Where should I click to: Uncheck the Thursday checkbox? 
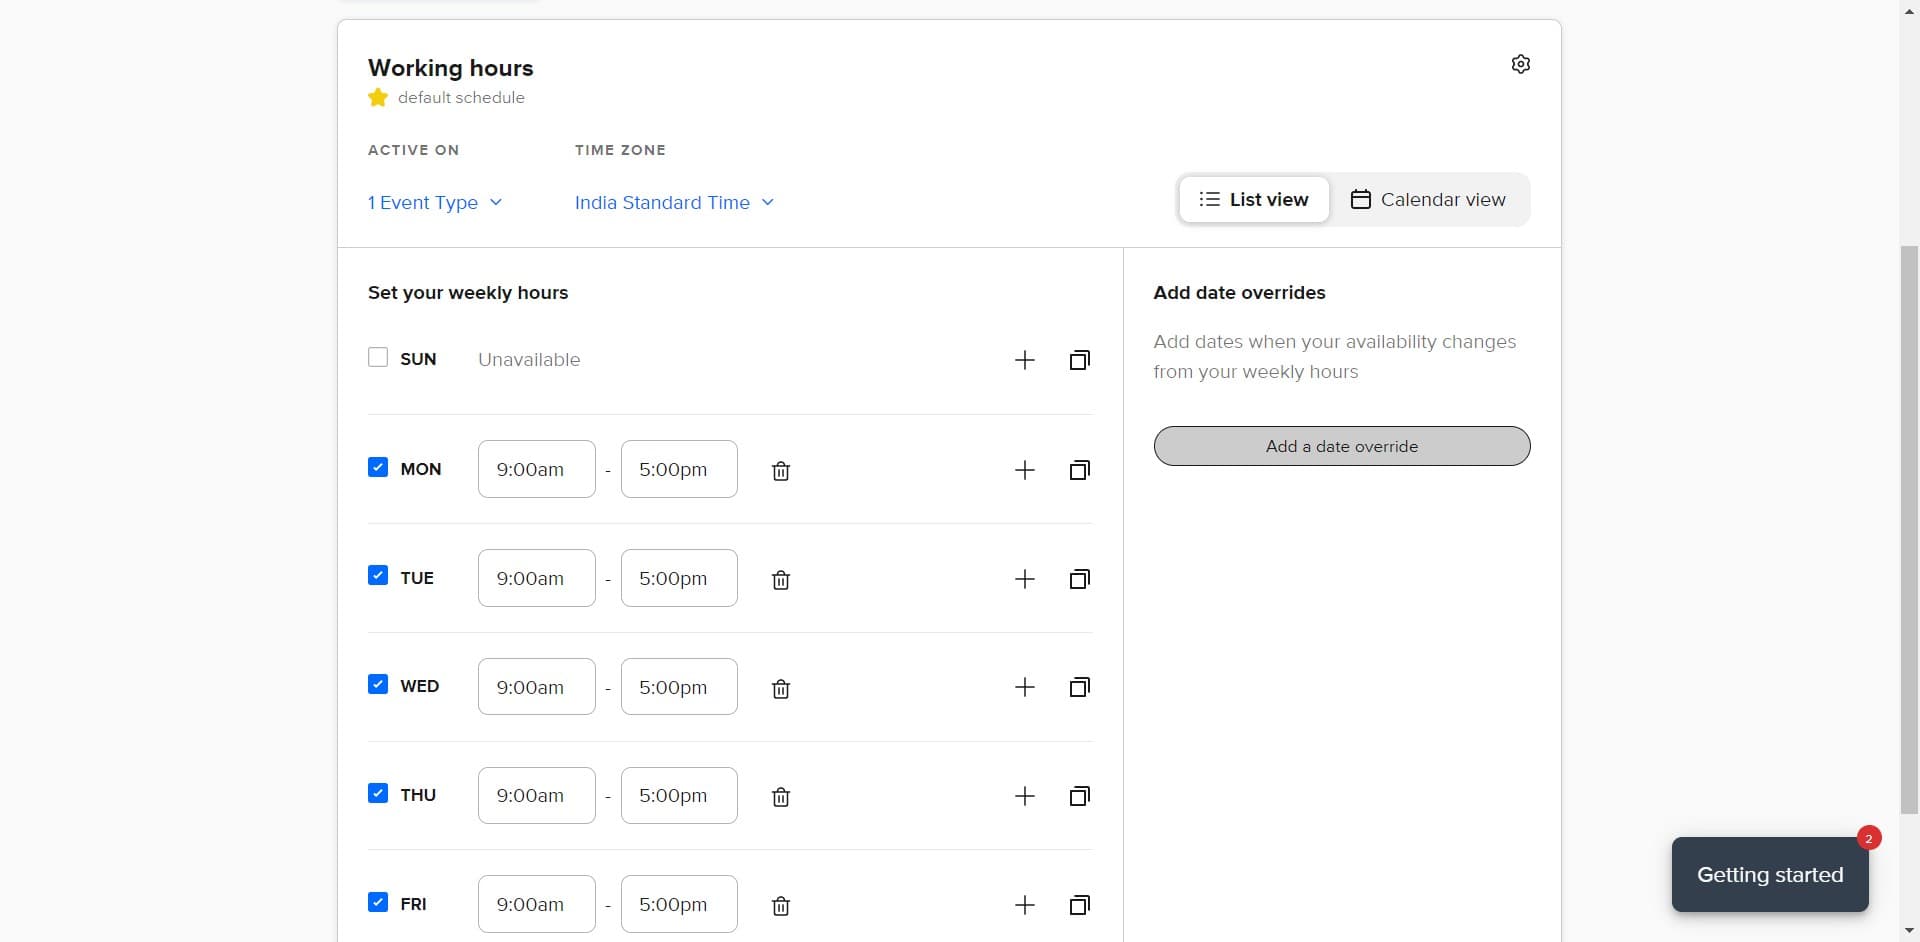click(x=378, y=792)
